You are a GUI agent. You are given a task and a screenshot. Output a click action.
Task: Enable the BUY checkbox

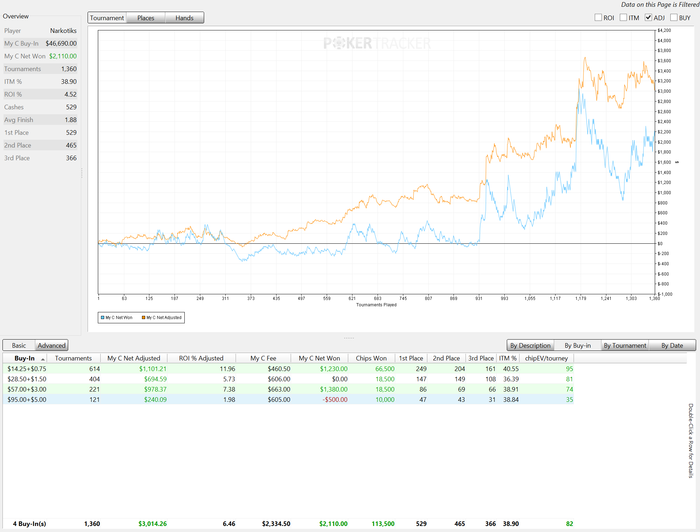pos(674,17)
